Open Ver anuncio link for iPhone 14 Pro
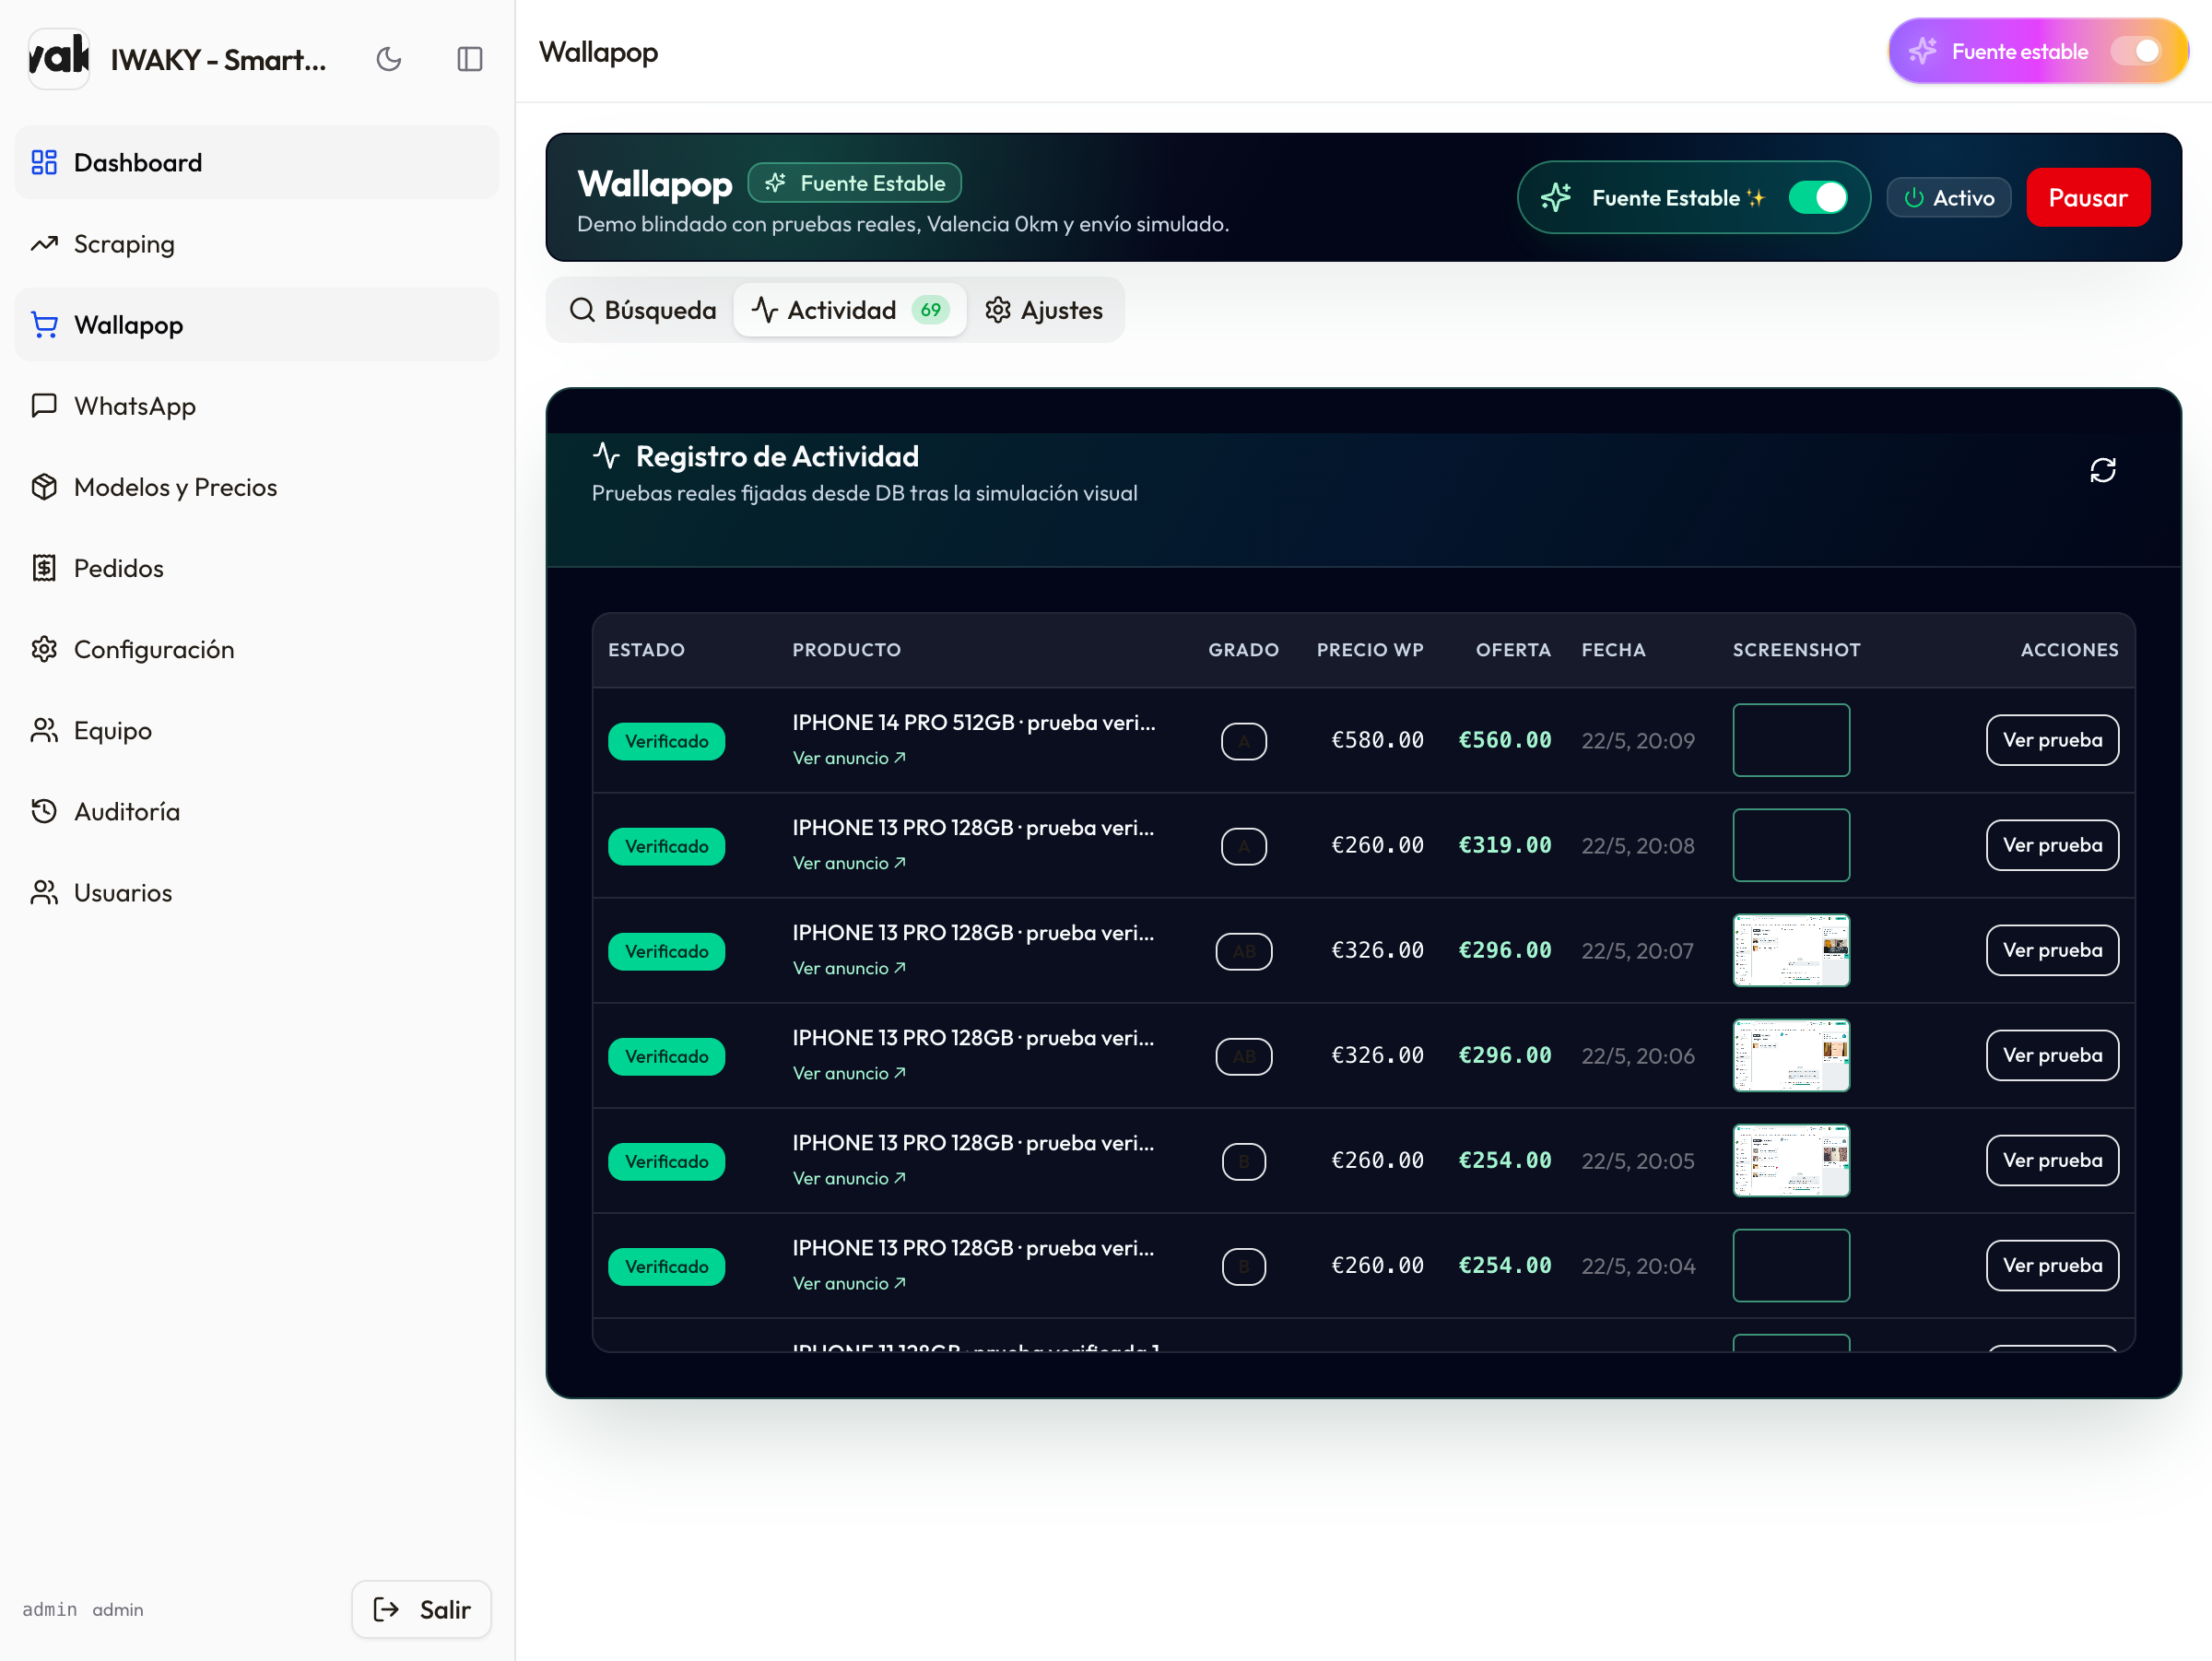This screenshot has height=1661, width=2212. click(x=849, y=758)
